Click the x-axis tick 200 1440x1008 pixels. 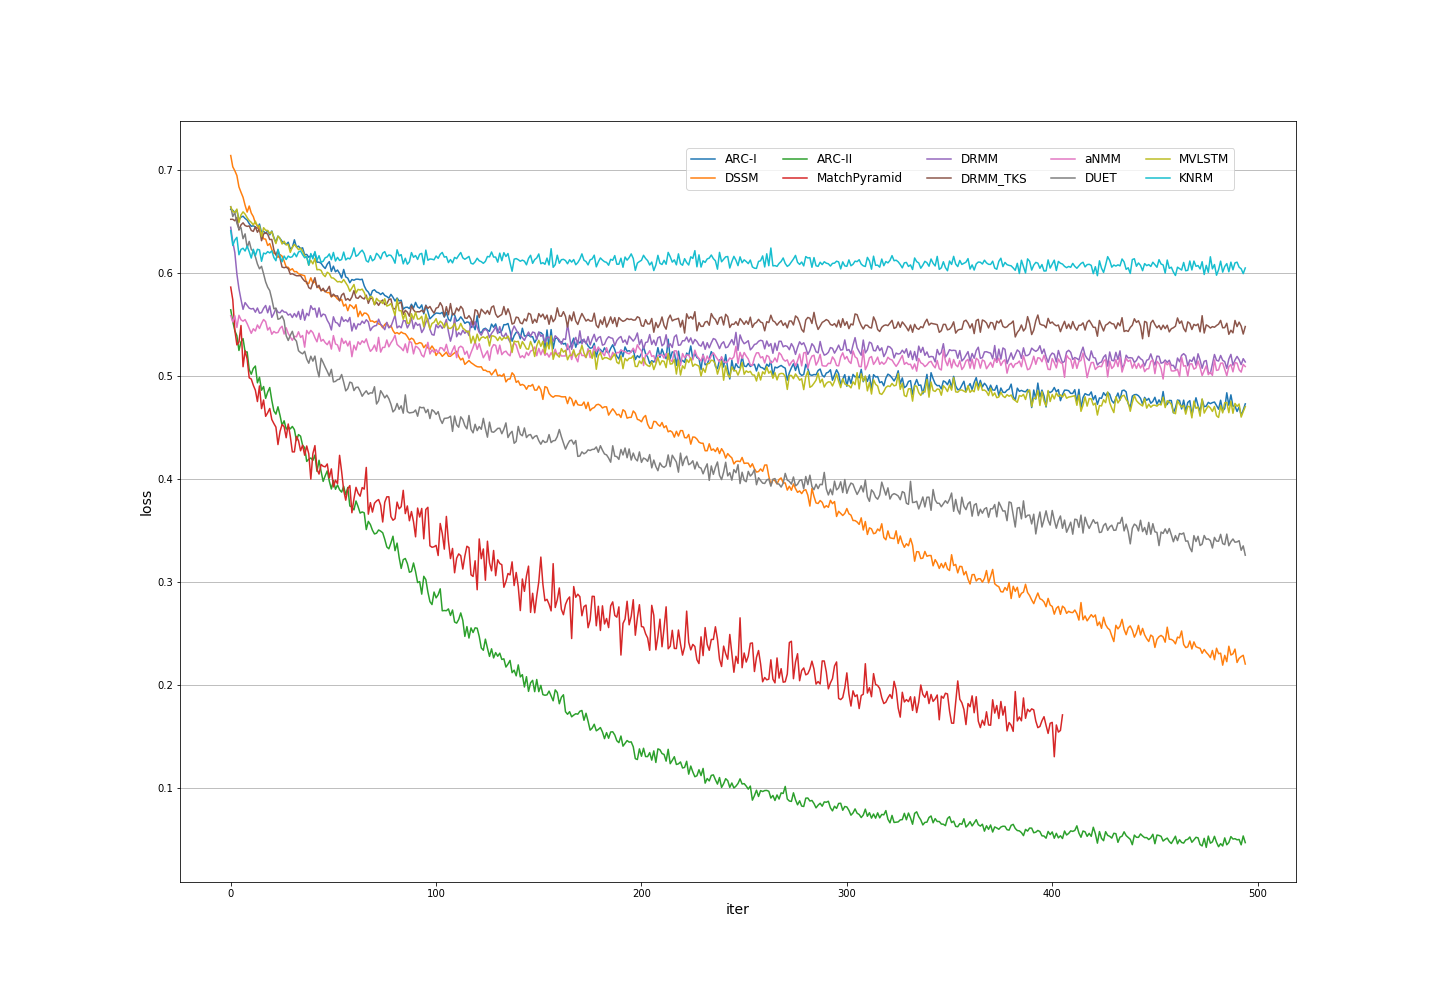[x=642, y=893]
